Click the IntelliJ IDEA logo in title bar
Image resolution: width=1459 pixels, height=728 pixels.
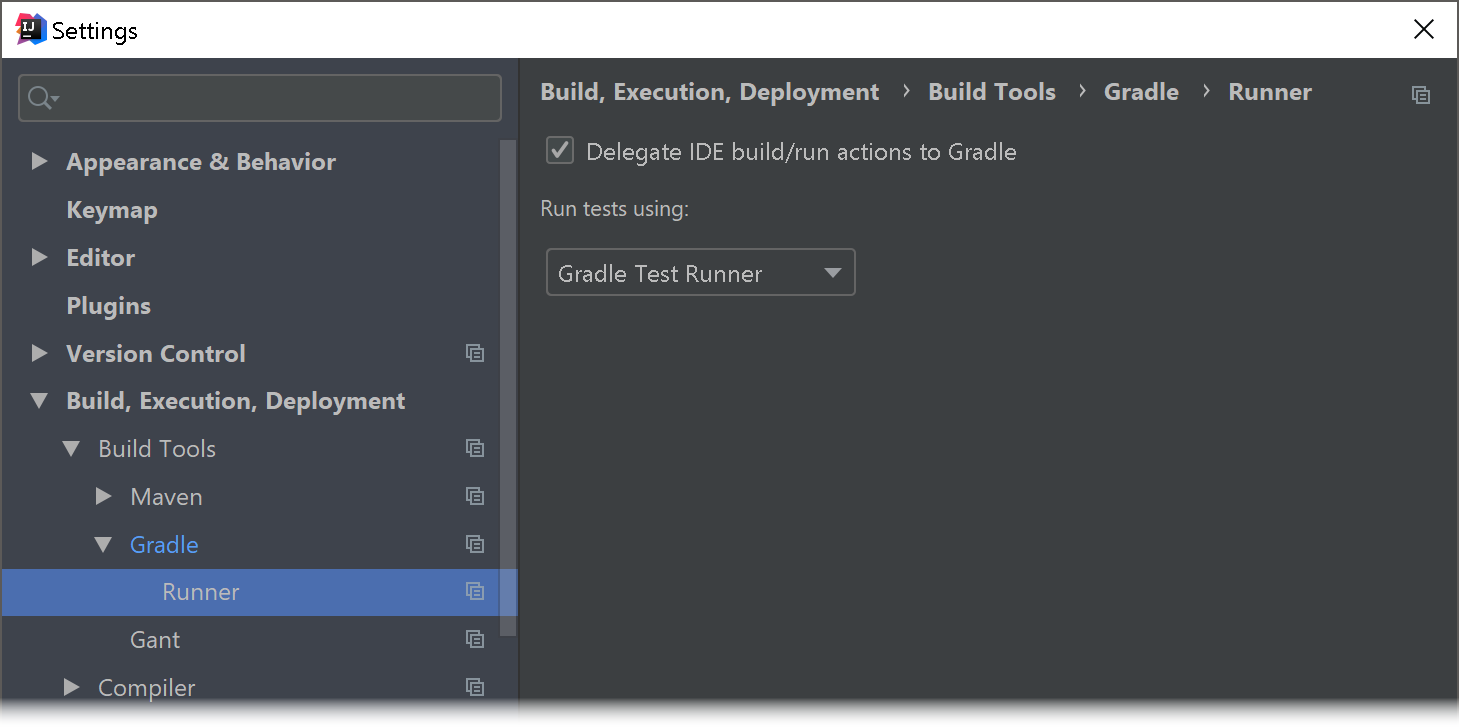pos(31,30)
